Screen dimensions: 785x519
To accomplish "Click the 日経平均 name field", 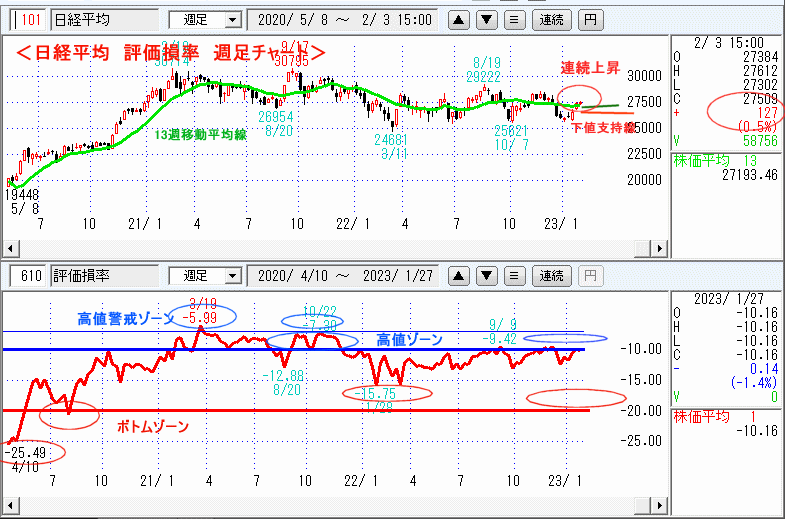I will [x=105, y=20].
